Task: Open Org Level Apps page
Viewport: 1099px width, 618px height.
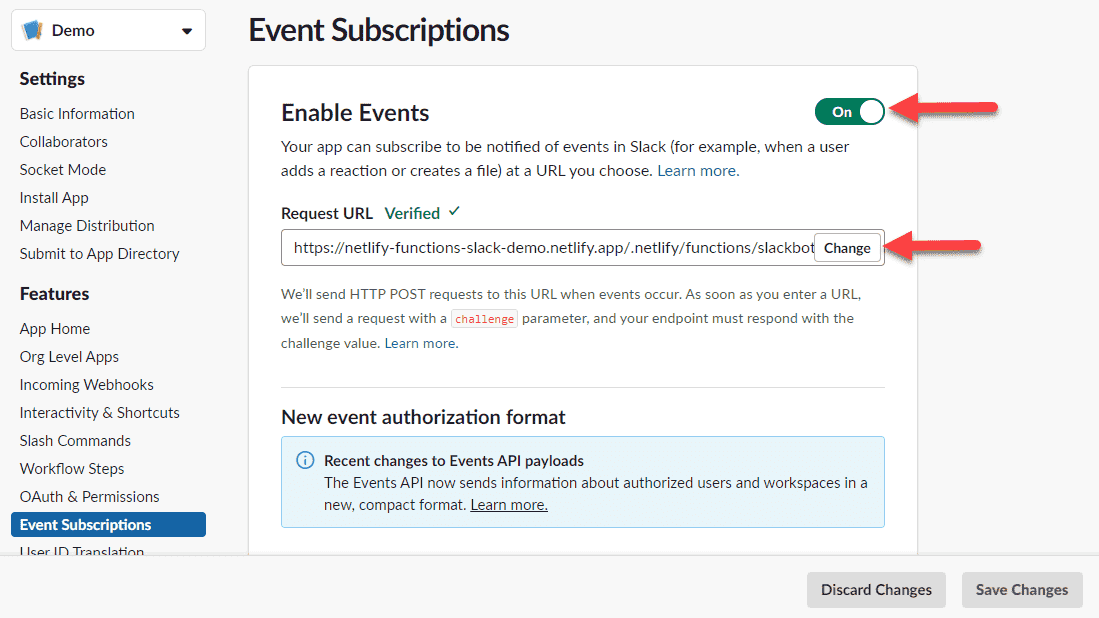Action: coord(69,357)
